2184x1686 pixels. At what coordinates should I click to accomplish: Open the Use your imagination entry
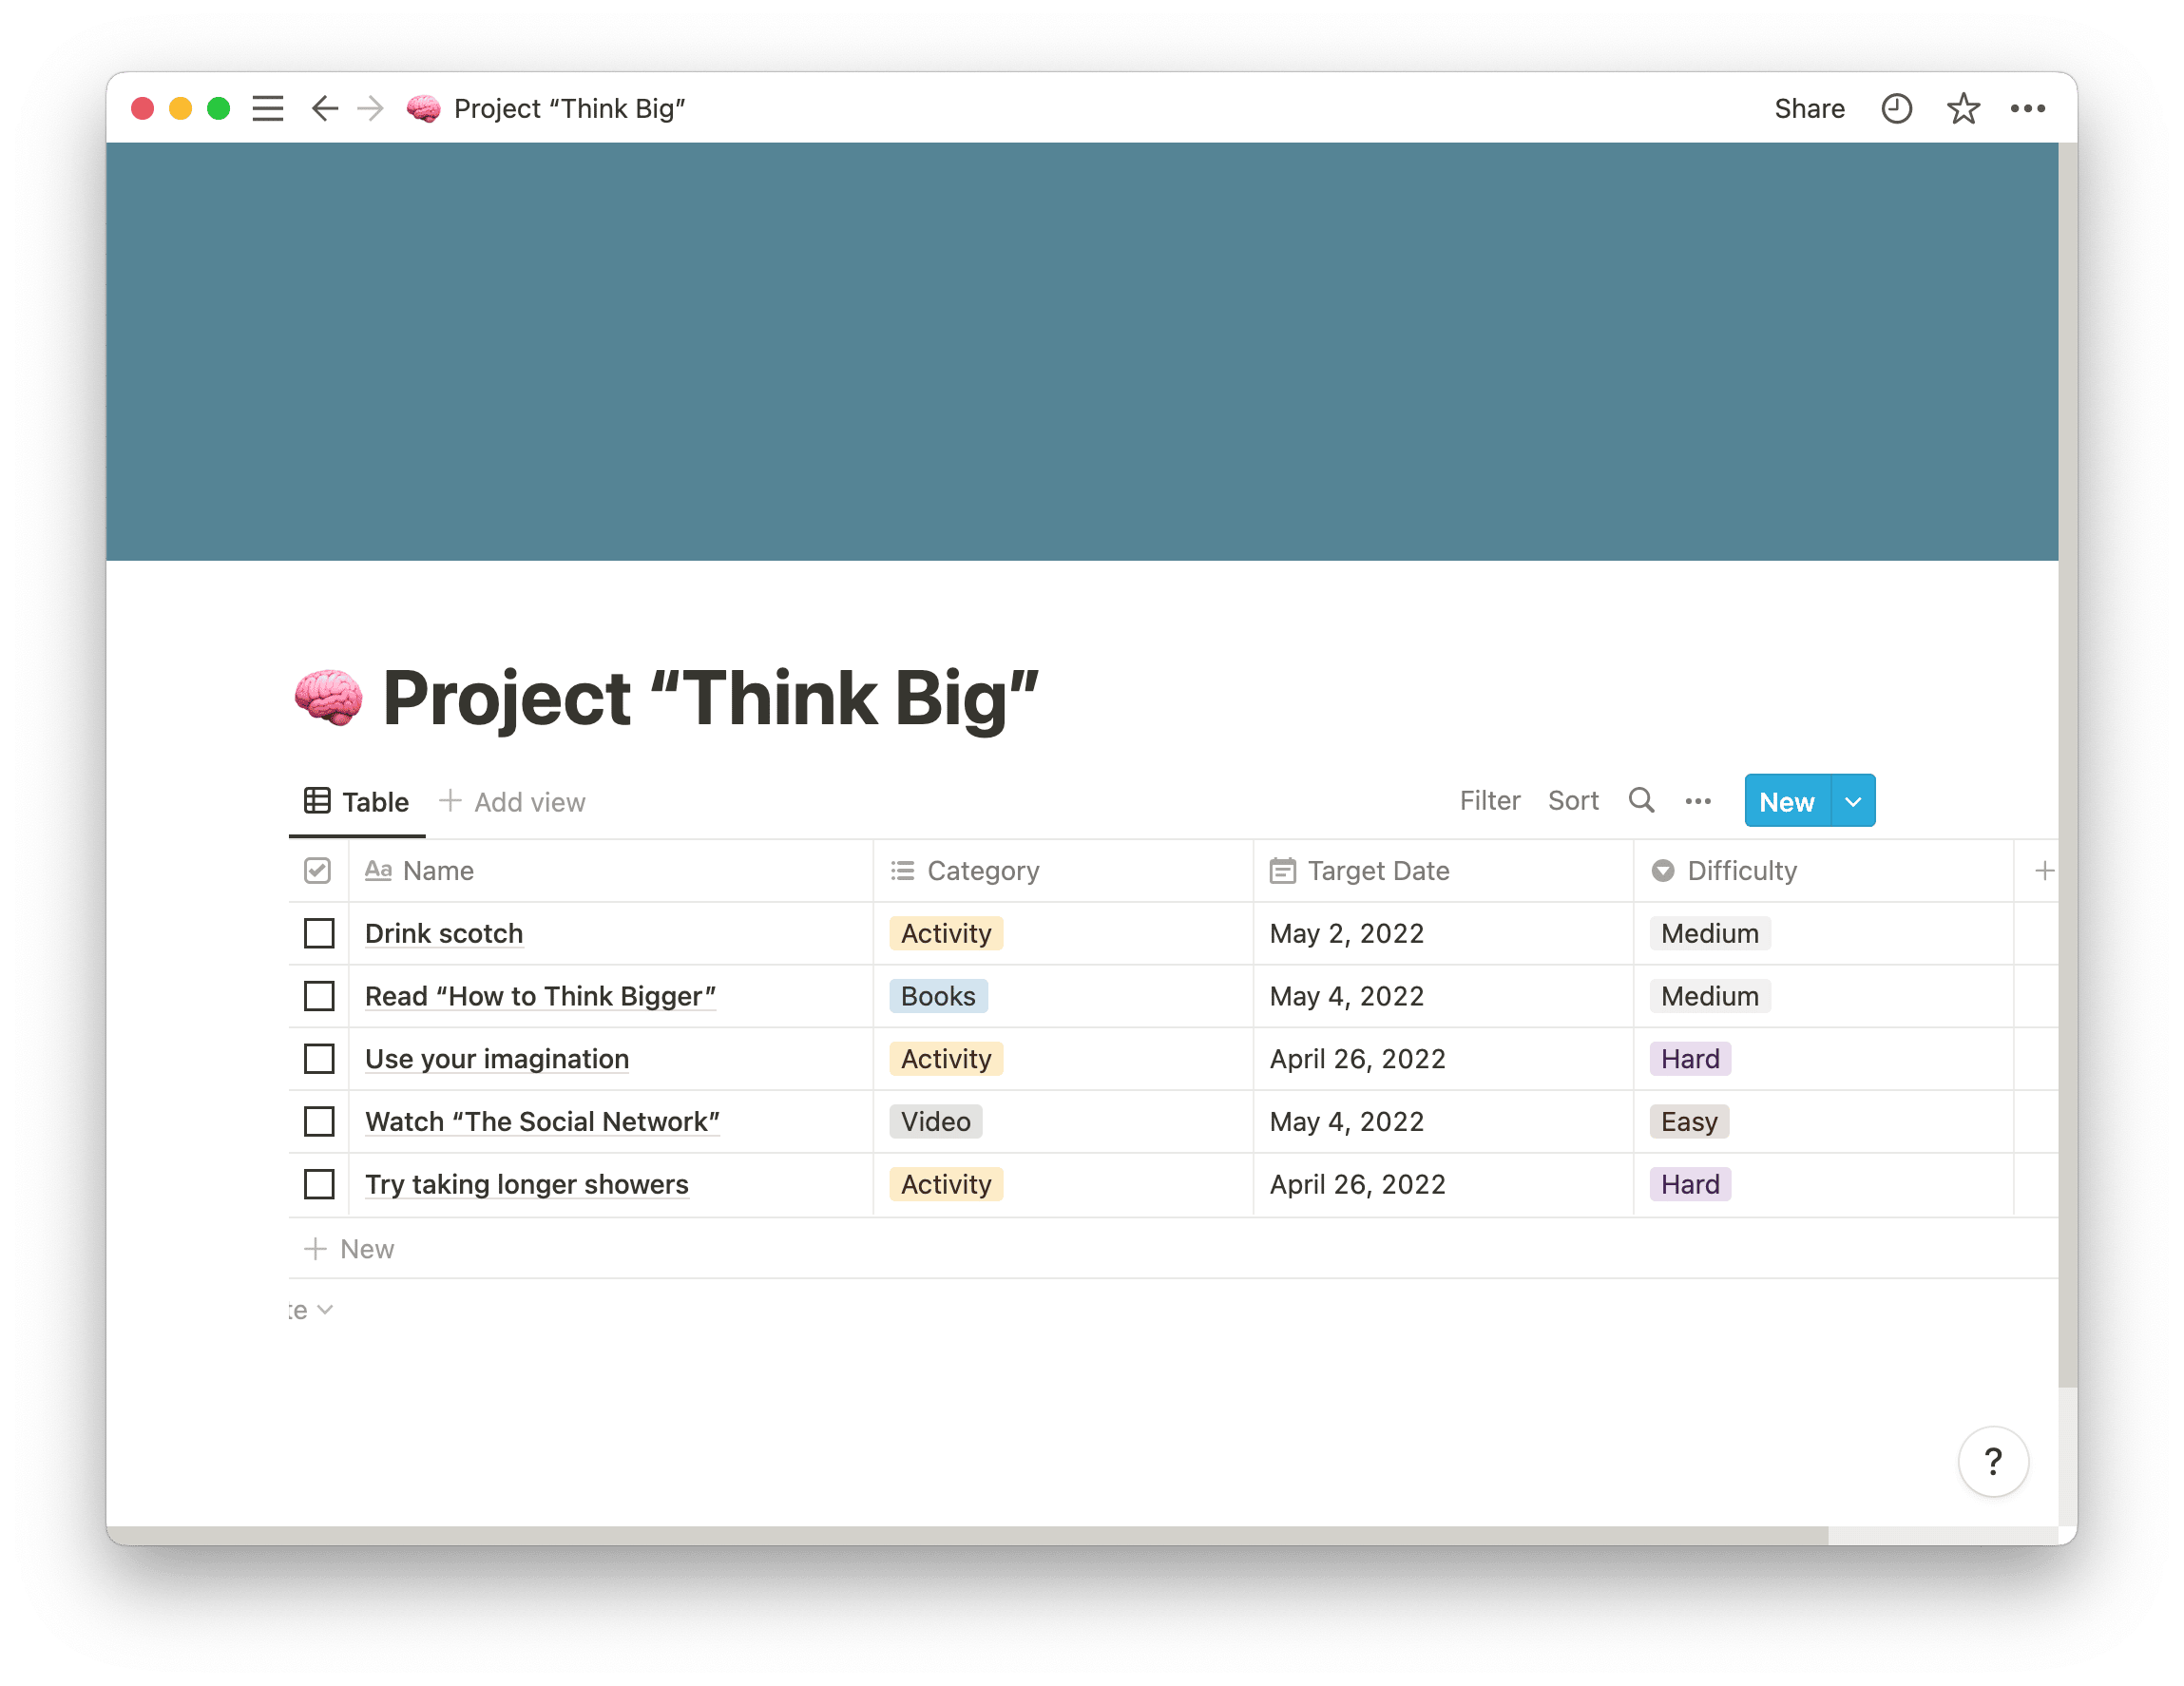point(497,1058)
